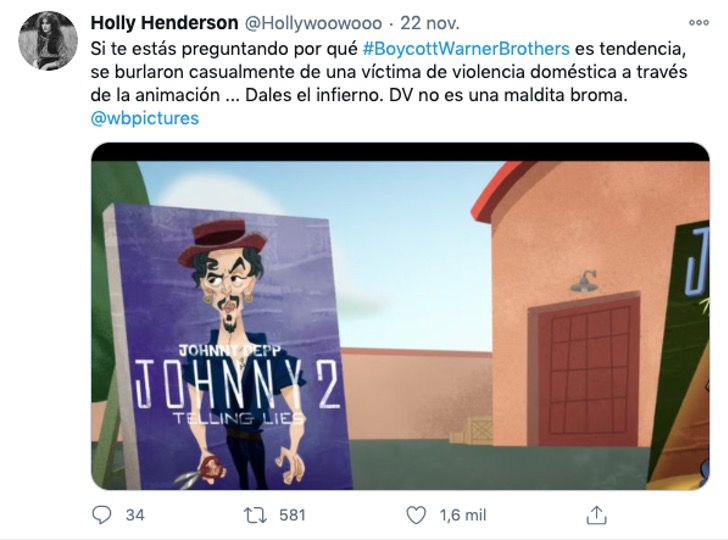
Task: Click the cartoon character's red hat
Action: point(222,241)
